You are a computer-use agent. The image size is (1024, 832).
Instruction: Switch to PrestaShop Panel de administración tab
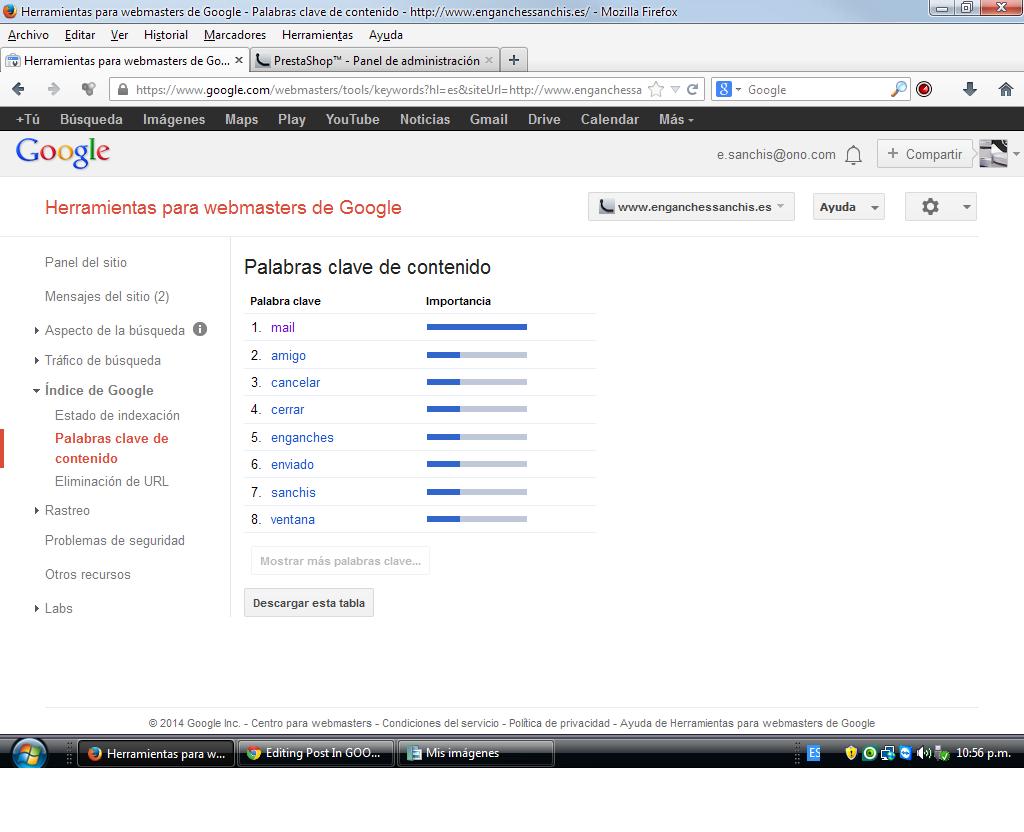(375, 60)
